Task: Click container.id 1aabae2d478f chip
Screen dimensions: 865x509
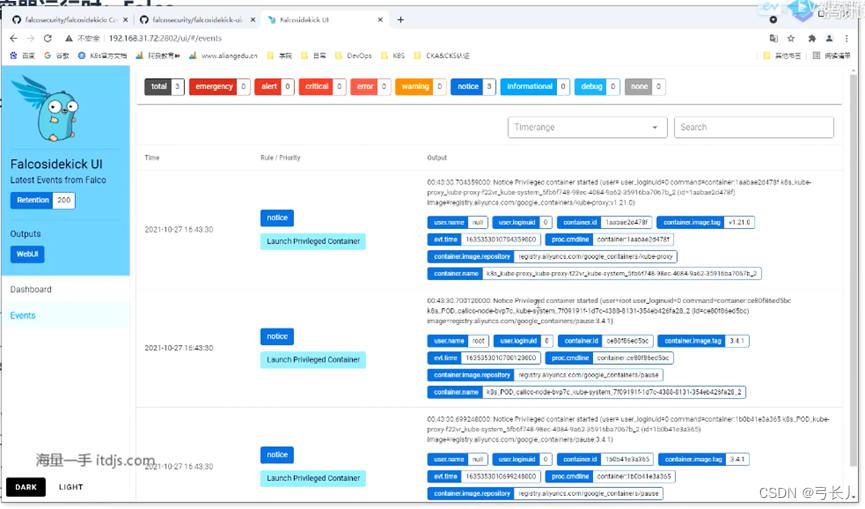Action: [x=605, y=222]
